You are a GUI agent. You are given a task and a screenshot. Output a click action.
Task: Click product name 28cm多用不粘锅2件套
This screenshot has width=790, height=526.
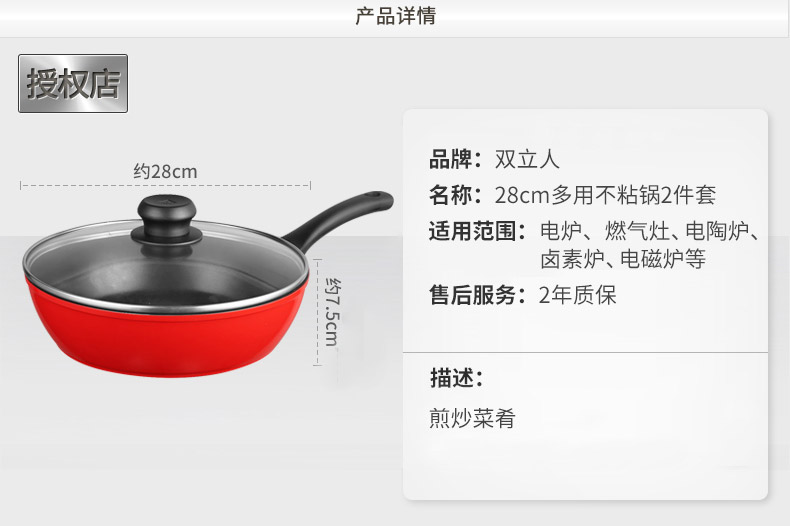(605, 195)
